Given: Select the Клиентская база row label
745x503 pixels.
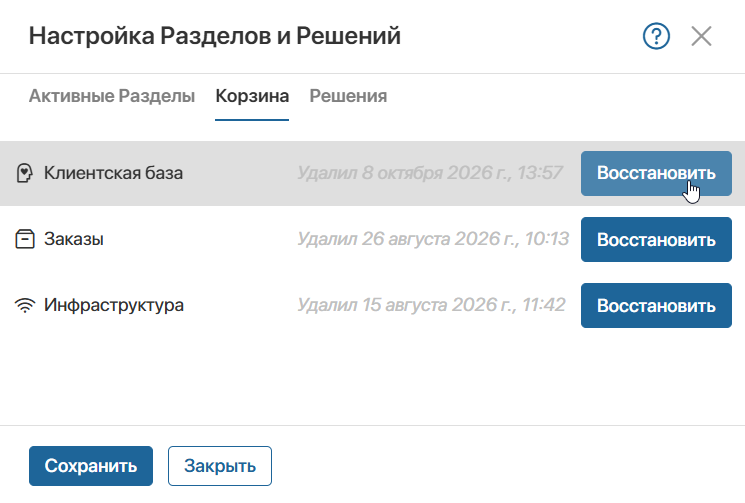Looking at the screenshot, I should pyautogui.click(x=113, y=173).
